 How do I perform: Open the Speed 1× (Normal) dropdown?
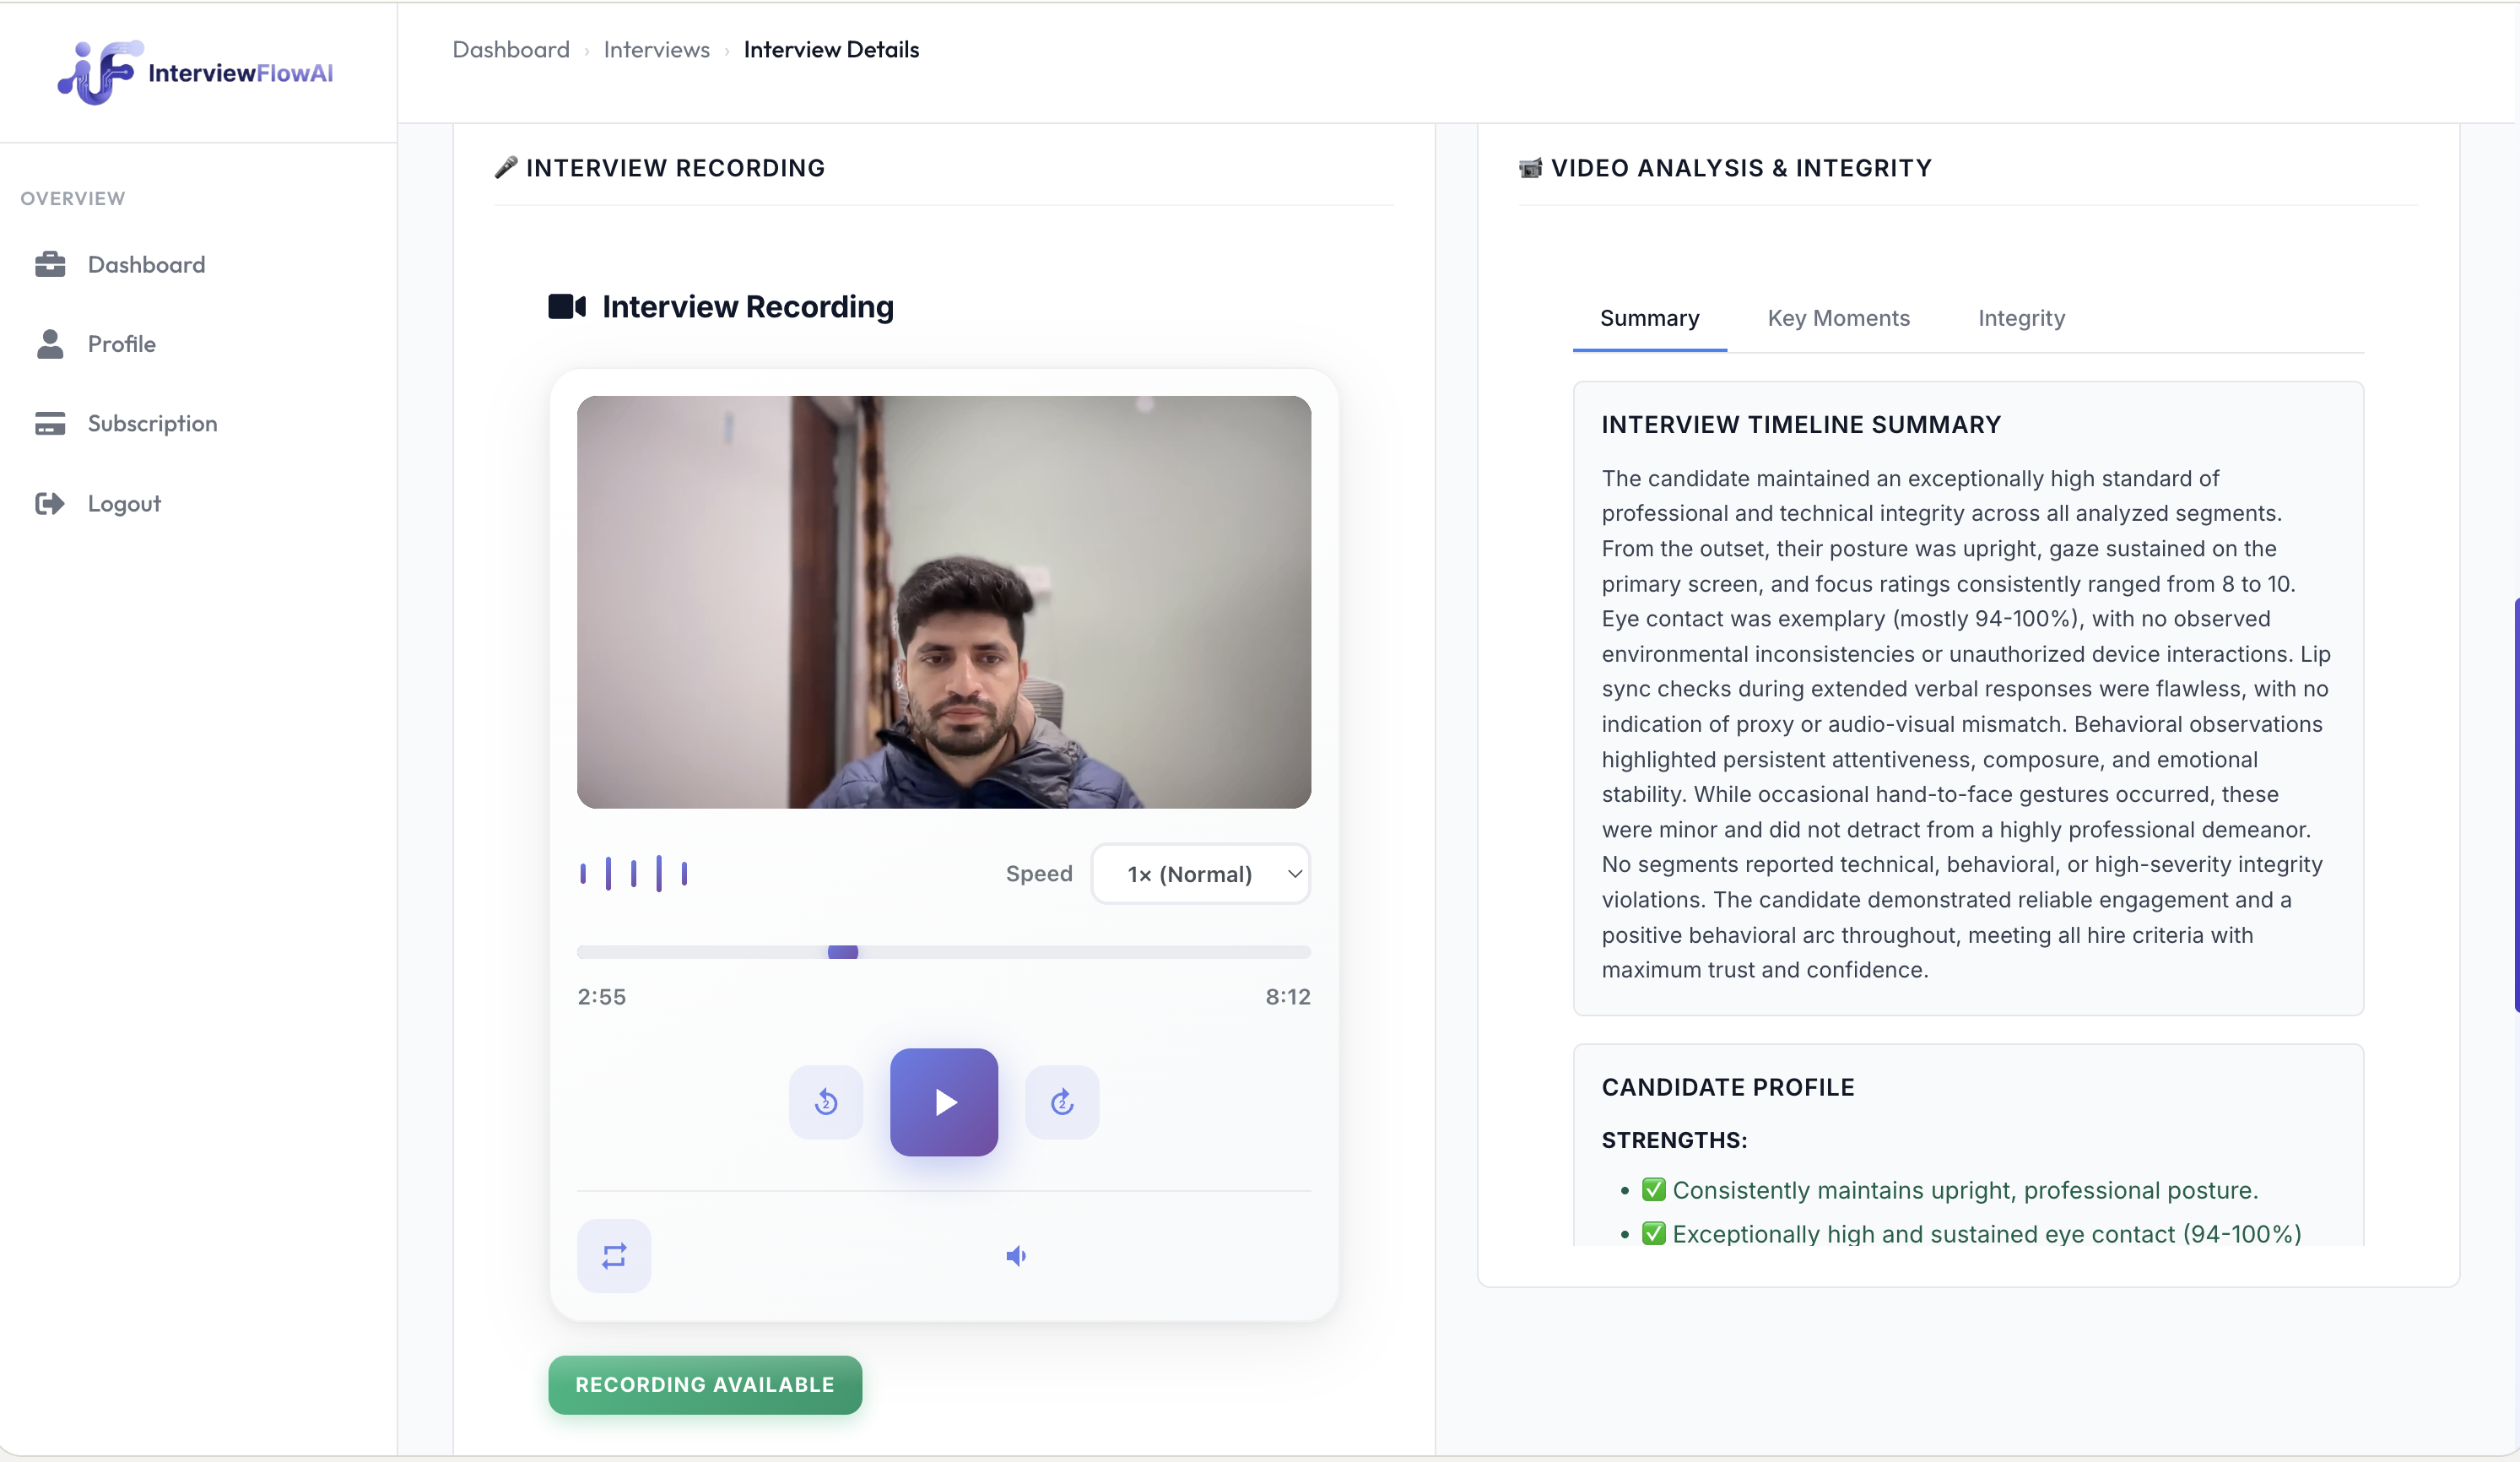click(x=1190, y=874)
